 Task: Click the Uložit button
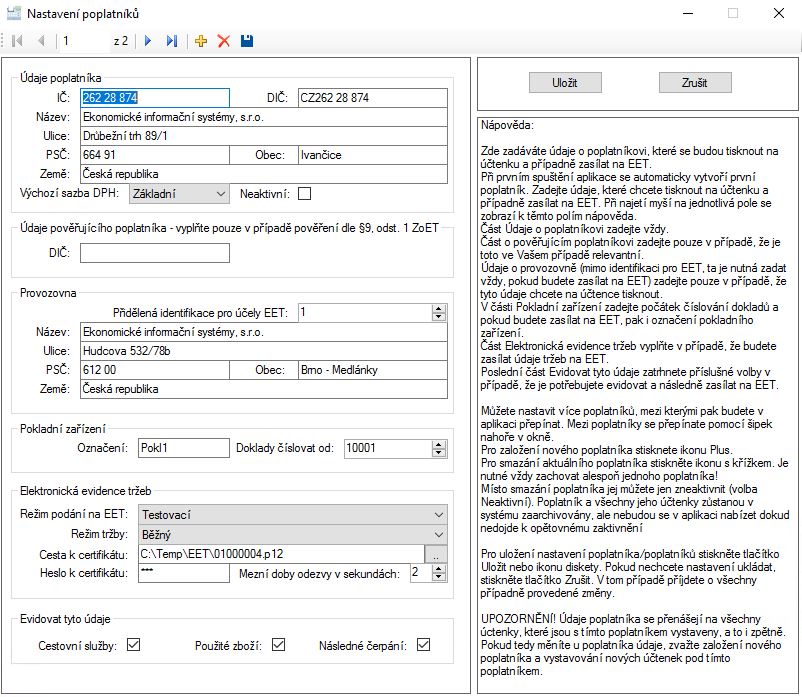coord(565,83)
